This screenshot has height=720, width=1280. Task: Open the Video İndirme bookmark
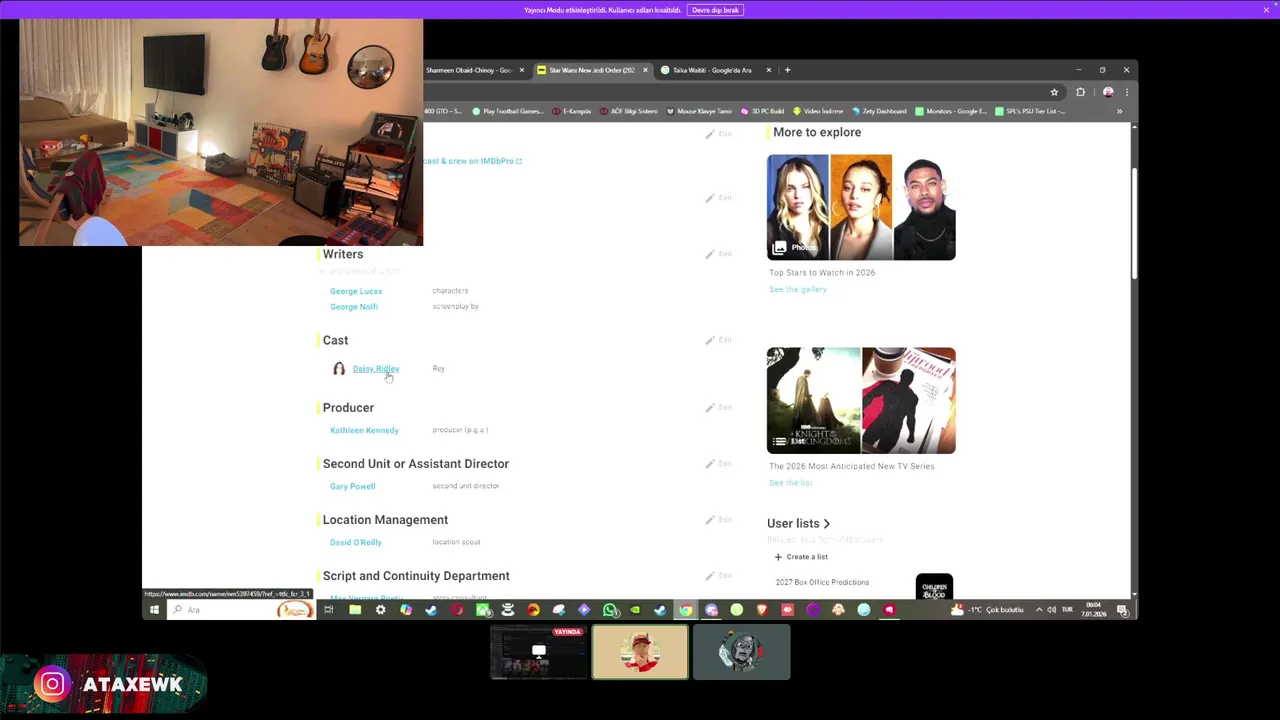point(818,111)
